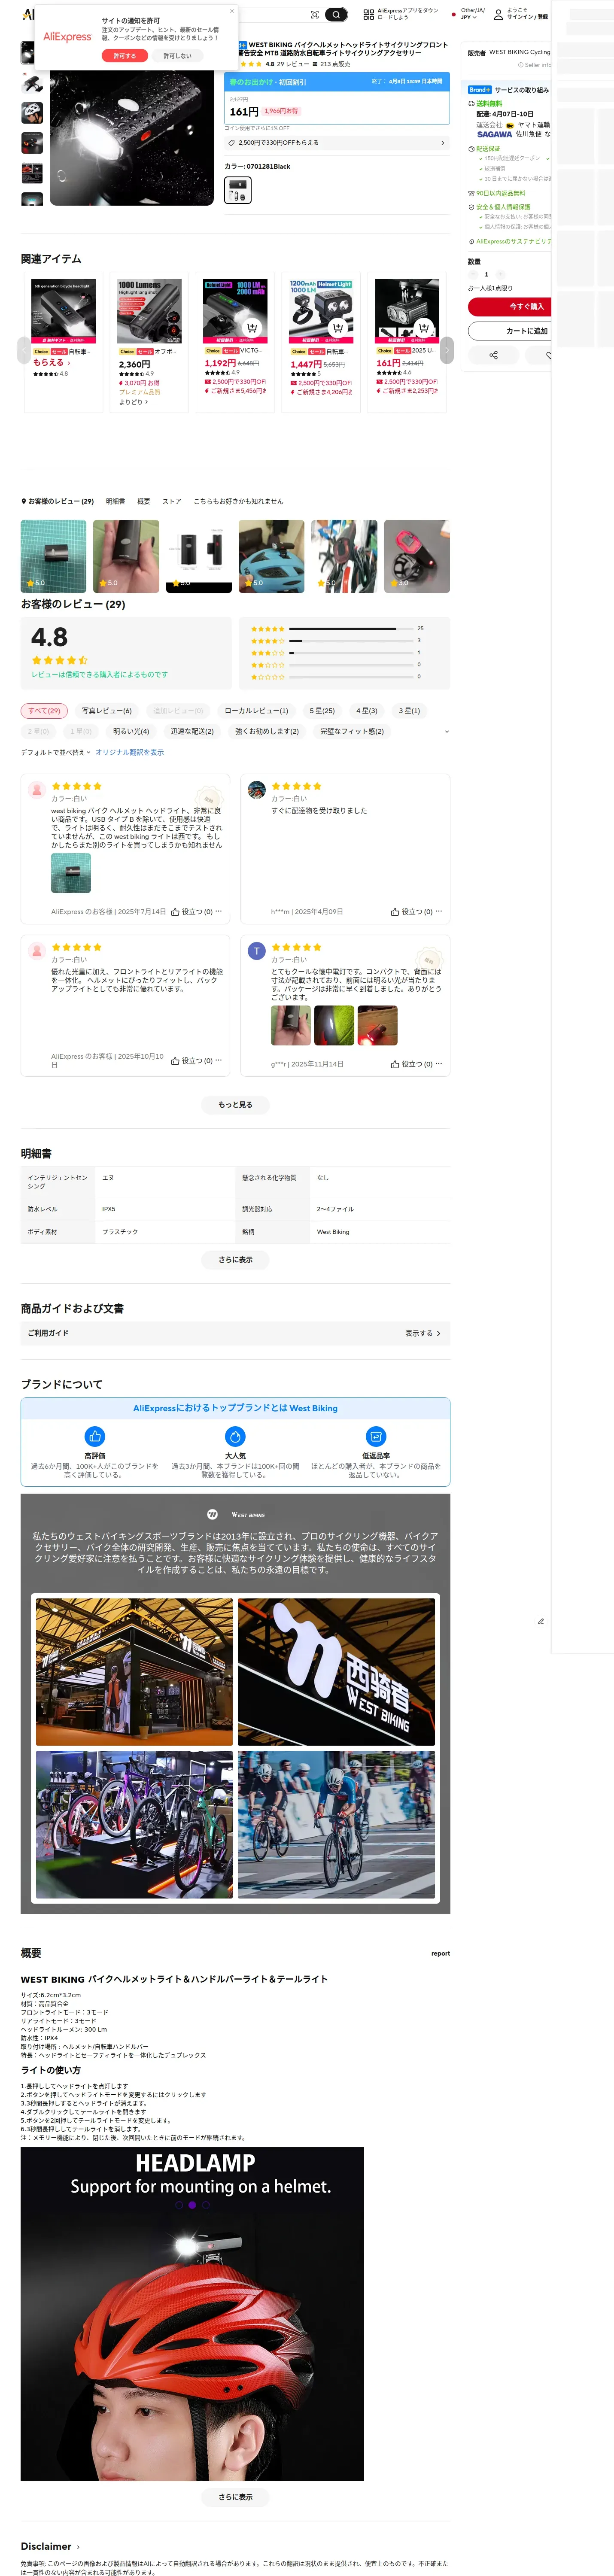614x2576 pixels.
Task: Filter reviews by 4星(3)
Action: coord(367,711)
